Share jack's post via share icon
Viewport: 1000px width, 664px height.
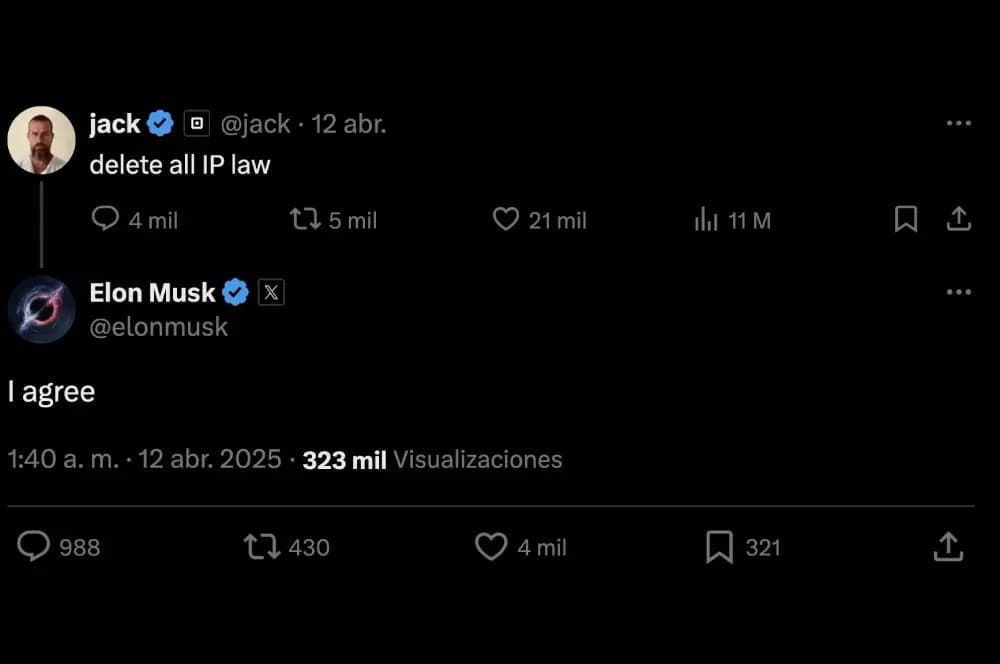[x=958, y=219]
